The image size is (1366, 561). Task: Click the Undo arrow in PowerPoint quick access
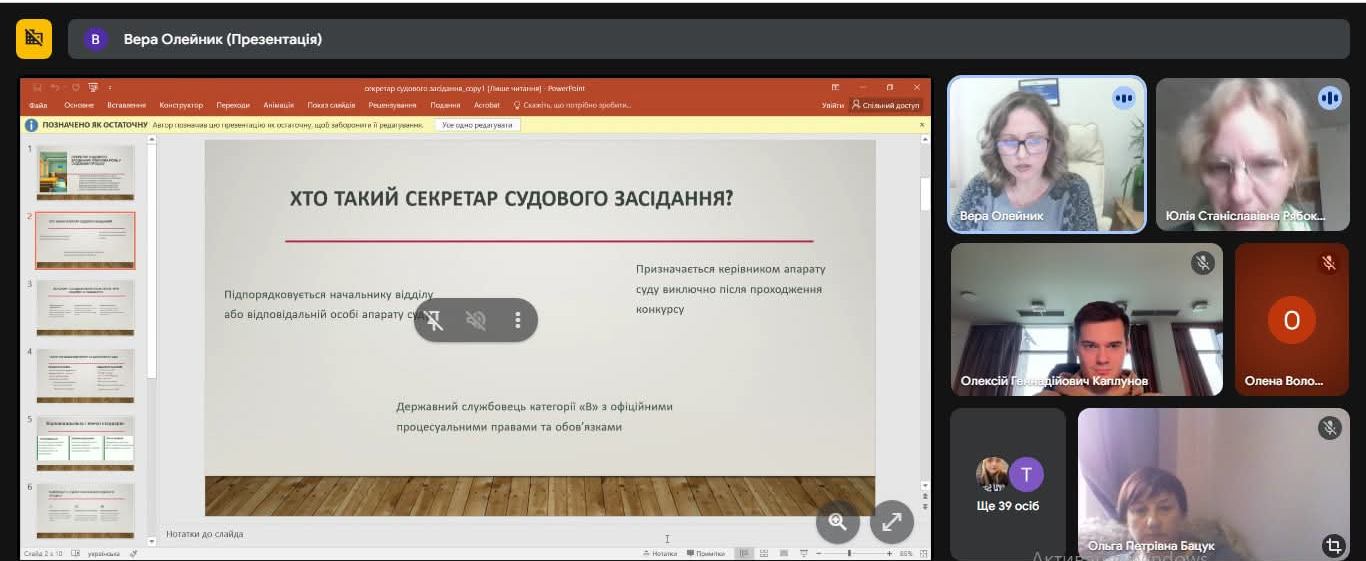[55, 88]
